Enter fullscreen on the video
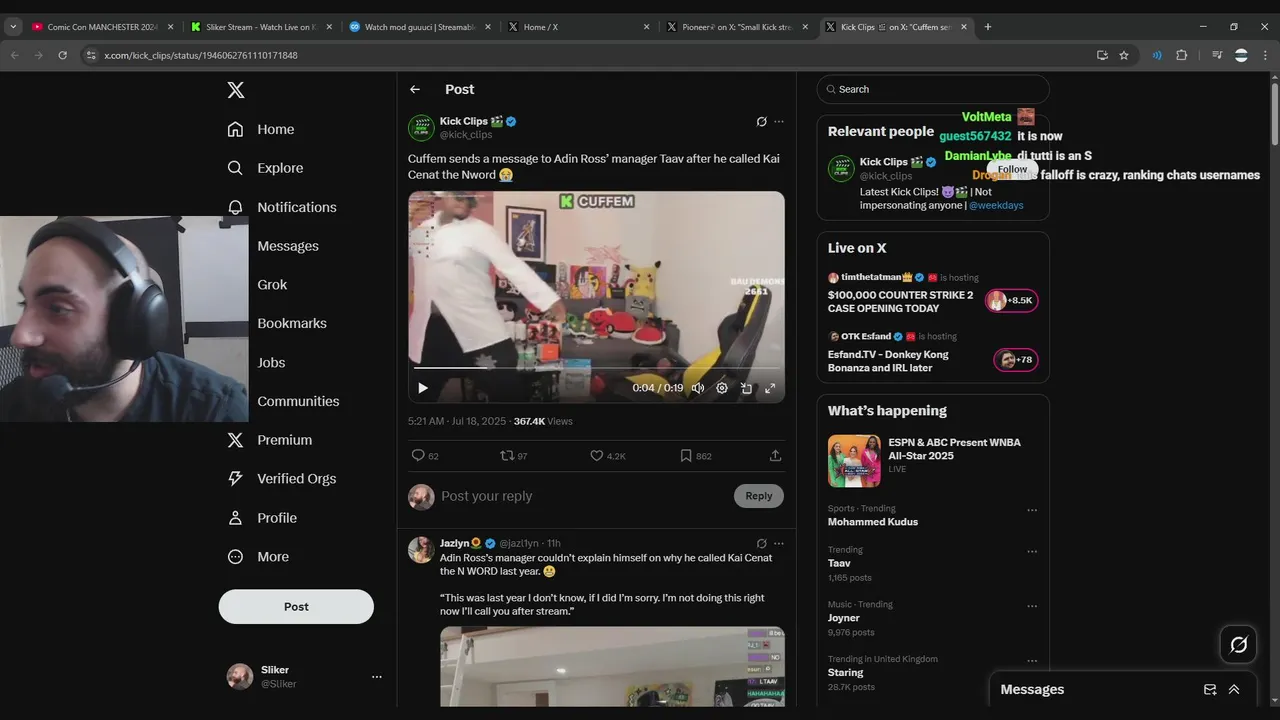Image resolution: width=1280 pixels, height=720 pixels. (x=770, y=388)
